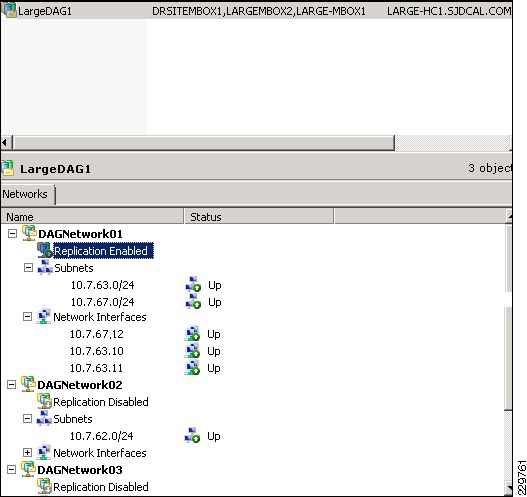Collapse Network Interfaces under DAGNetwork01
Image resolution: width=527 pixels, height=497 pixels.
[27, 317]
